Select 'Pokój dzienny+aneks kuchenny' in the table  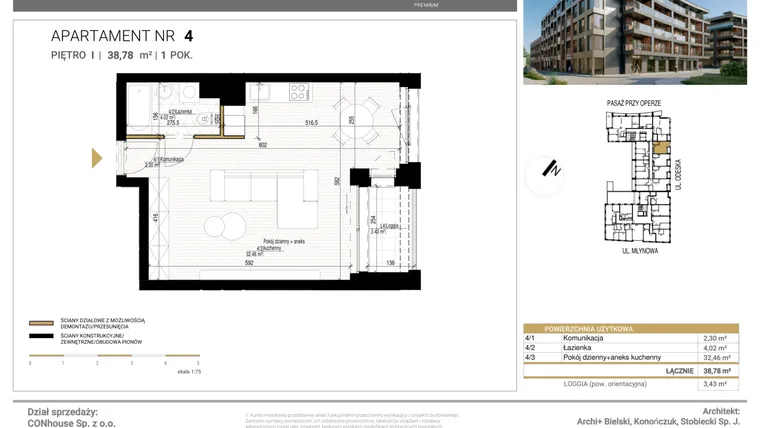pos(612,358)
